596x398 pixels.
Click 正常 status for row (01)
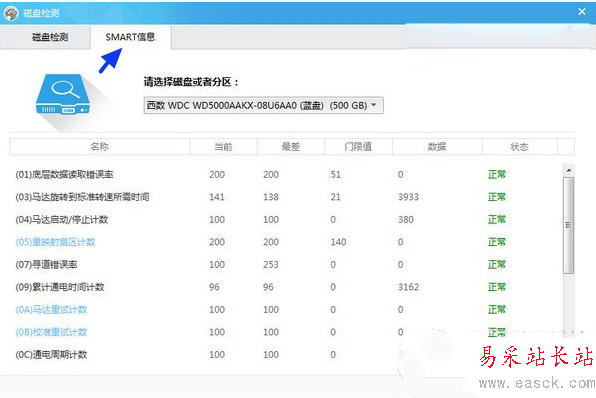(x=497, y=174)
